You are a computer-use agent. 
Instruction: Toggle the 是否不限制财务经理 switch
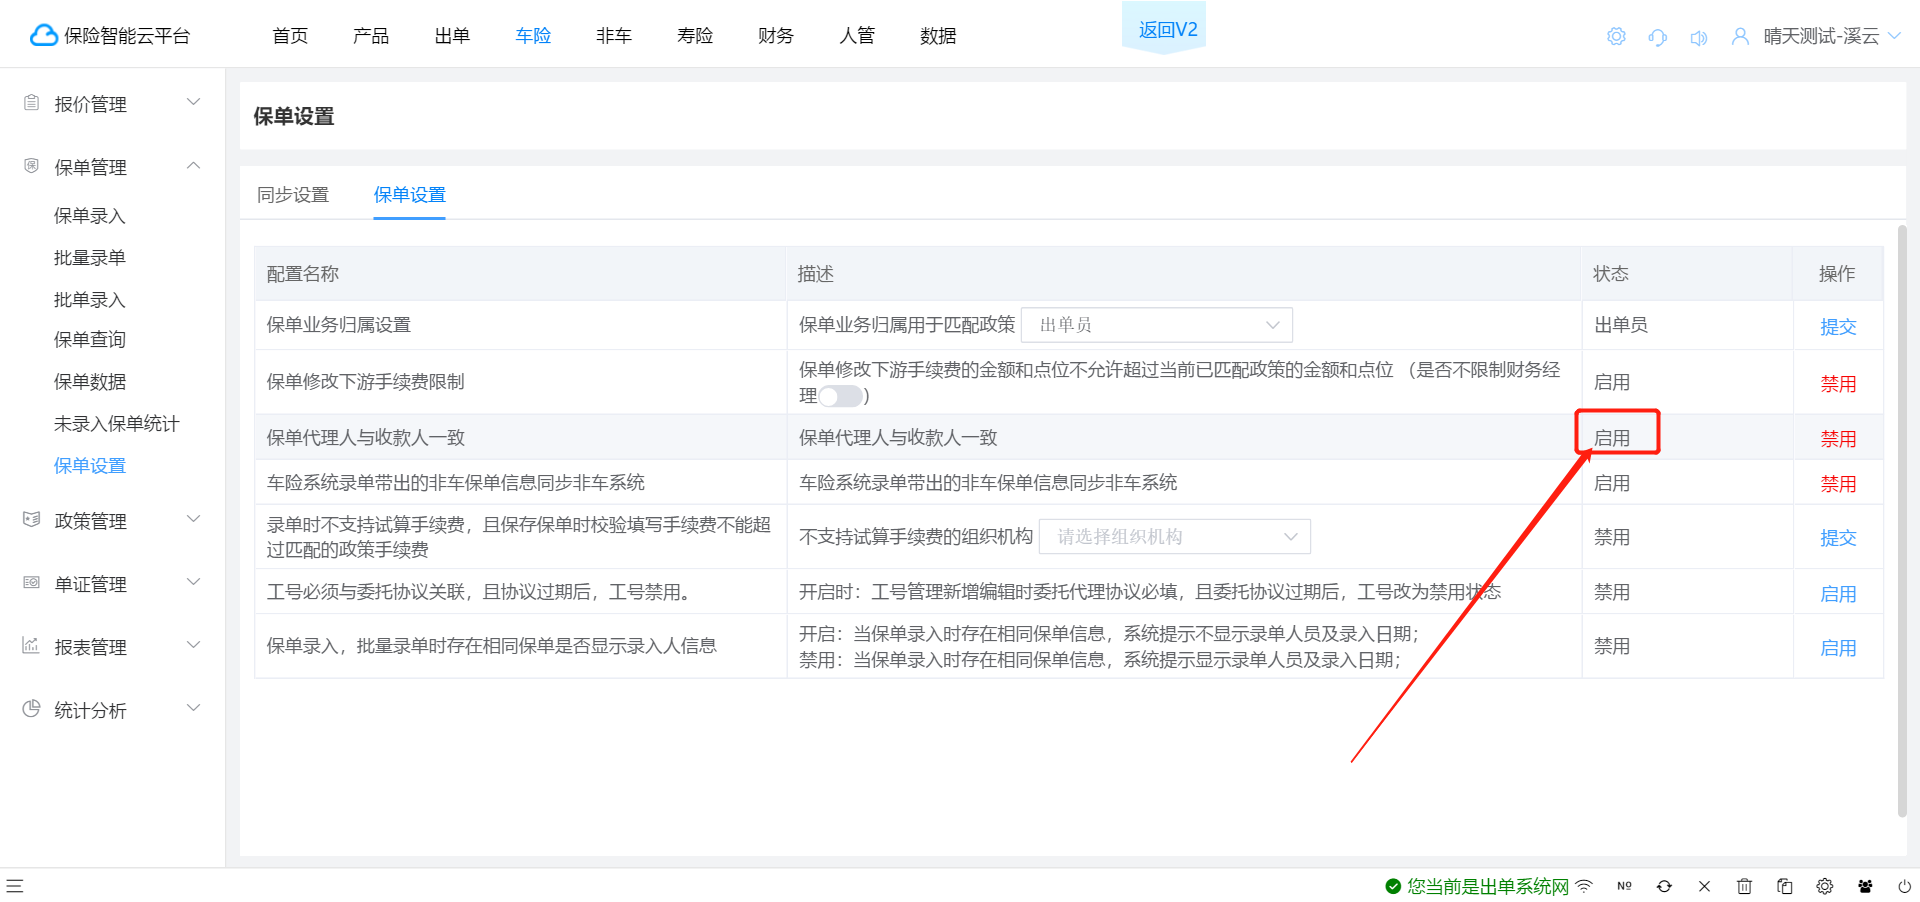click(x=841, y=396)
